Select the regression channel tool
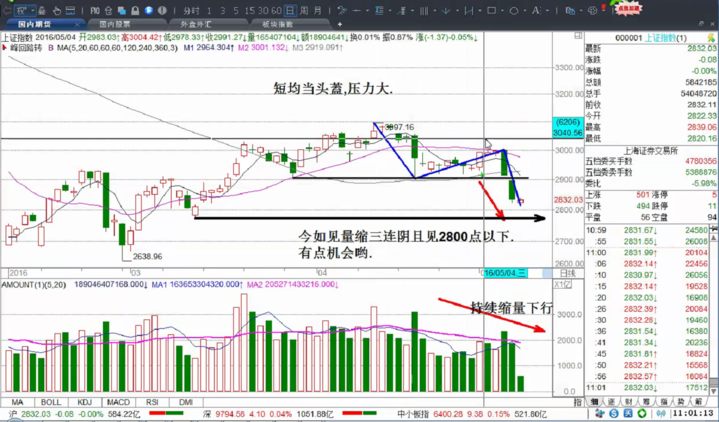 [x=402, y=11]
